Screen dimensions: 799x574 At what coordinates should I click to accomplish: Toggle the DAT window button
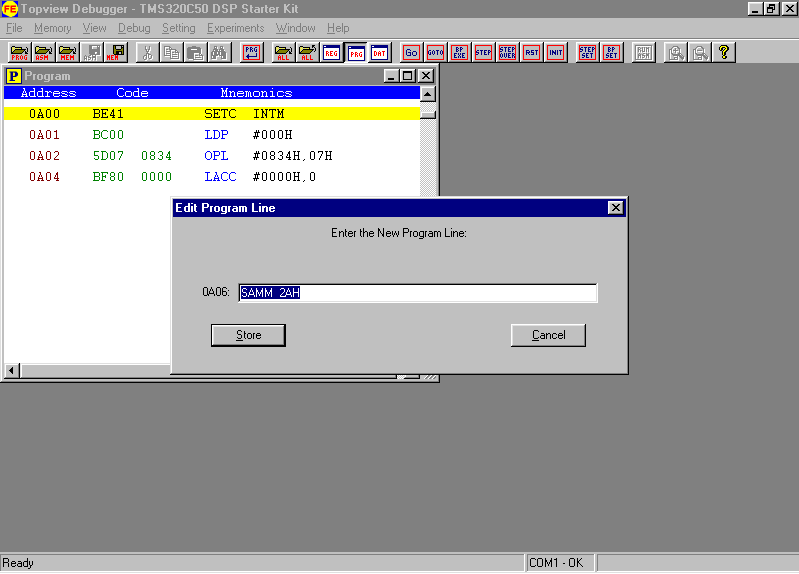[x=380, y=52]
